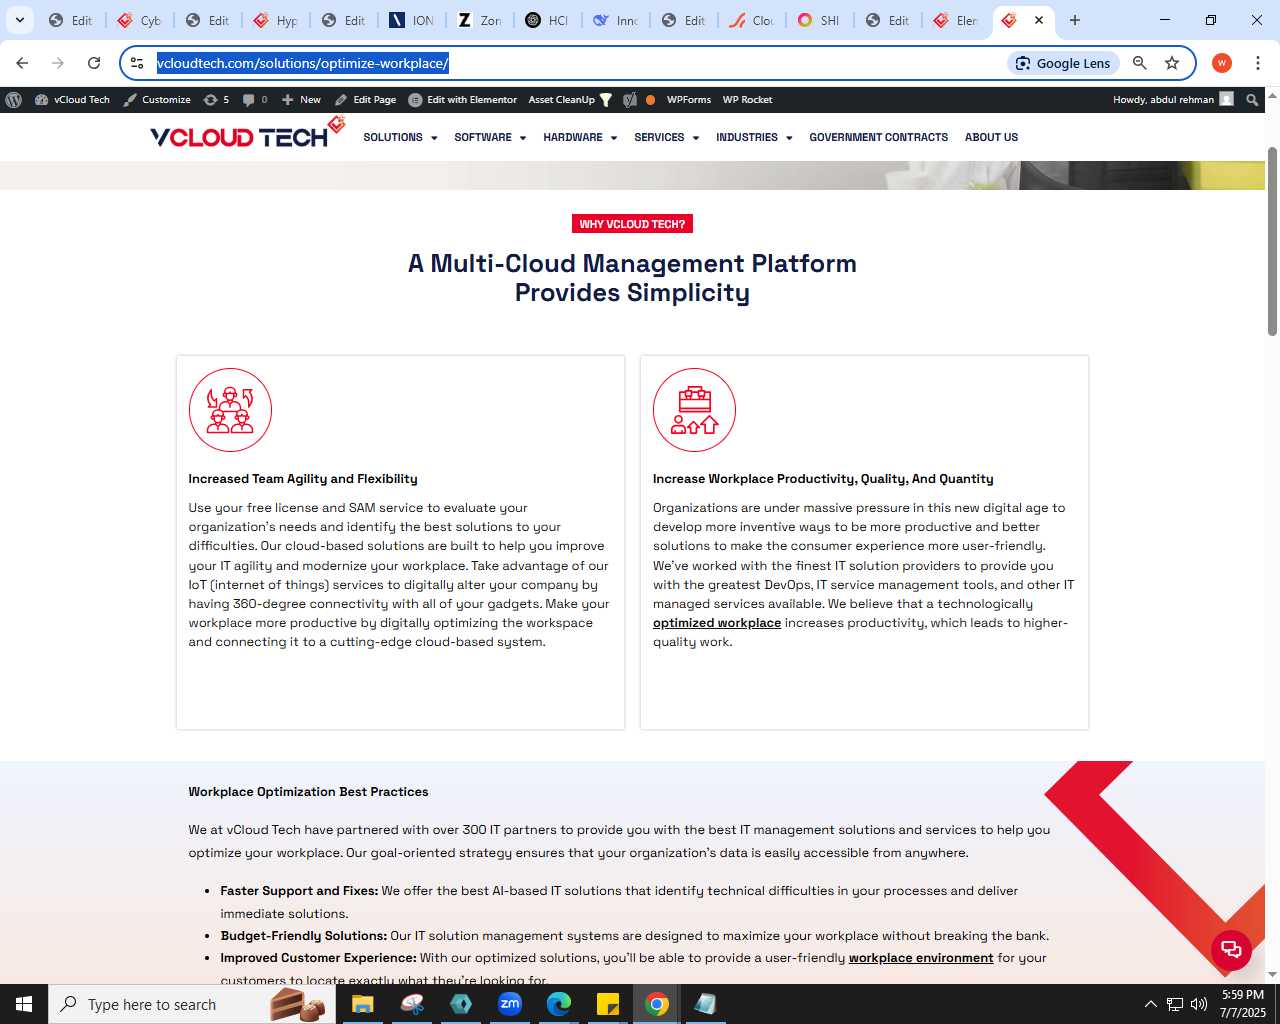
Task: Search the image with Google Lens
Action: [x=1063, y=63]
